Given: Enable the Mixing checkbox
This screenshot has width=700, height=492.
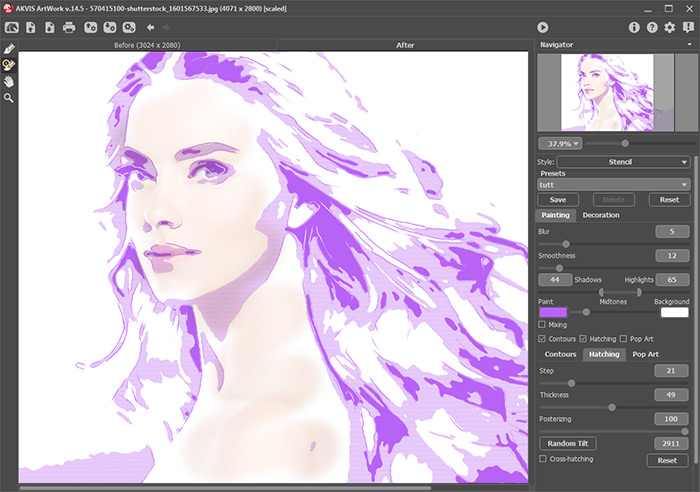Looking at the screenshot, I should click(543, 325).
